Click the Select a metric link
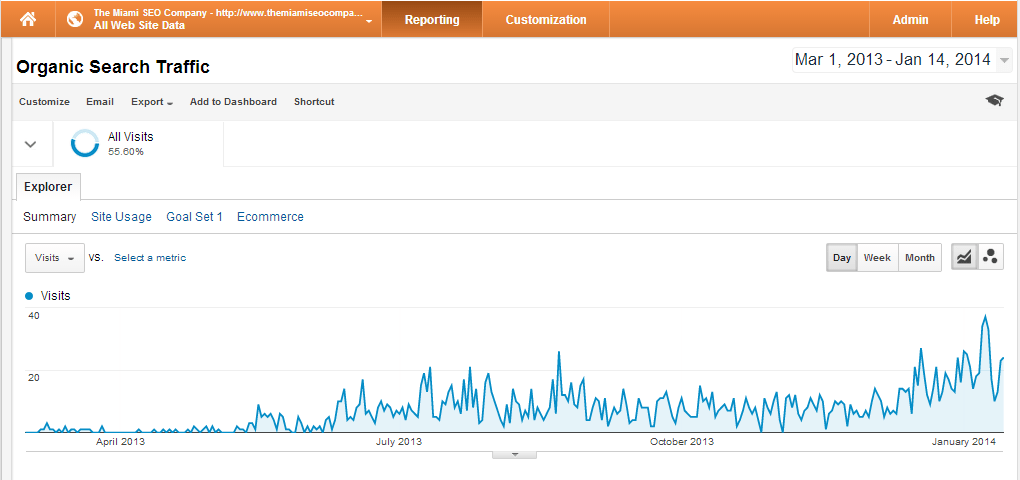 click(150, 258)
